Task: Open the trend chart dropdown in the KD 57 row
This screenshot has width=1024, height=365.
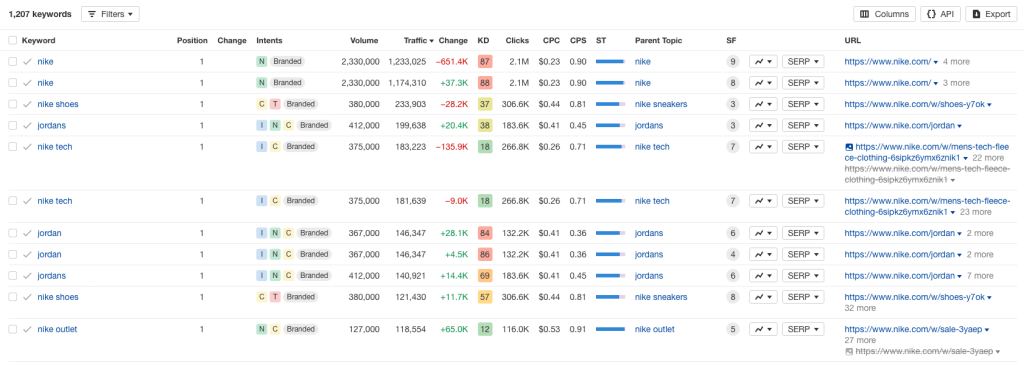Action: [763, 297]
